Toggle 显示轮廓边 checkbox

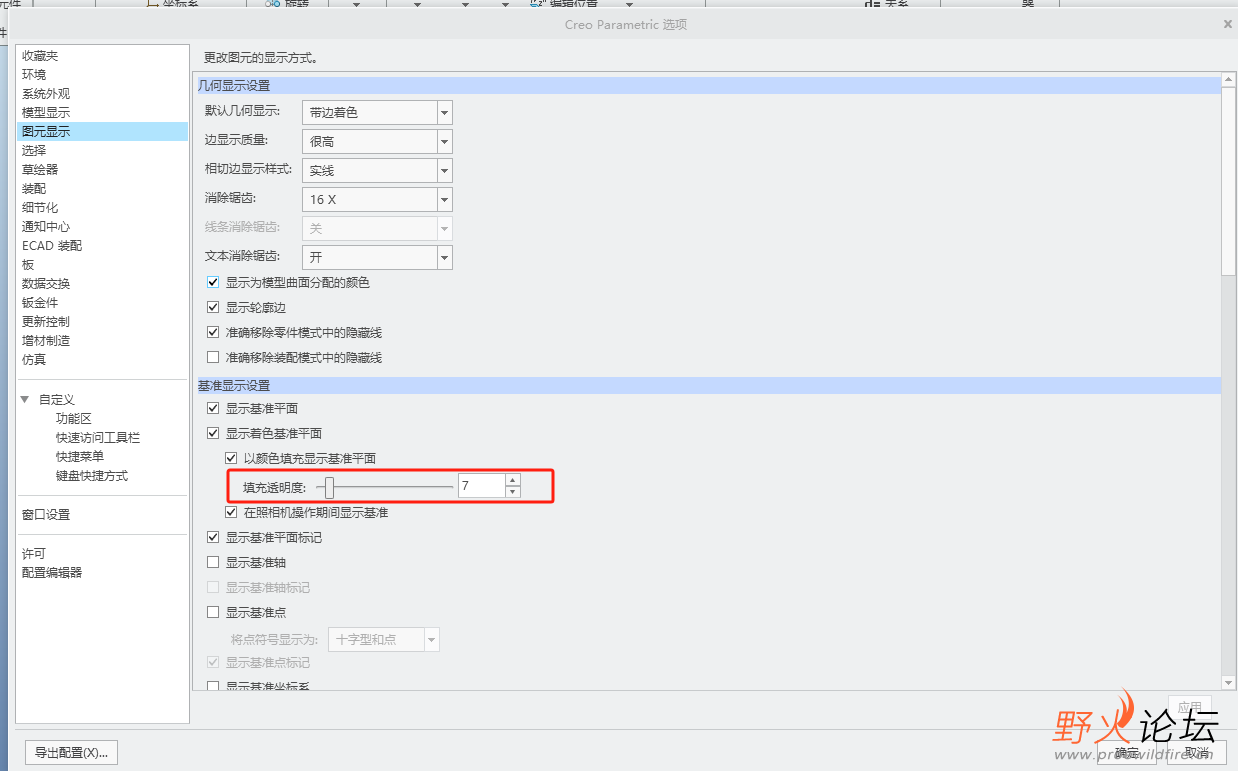click(x=213, y=307)
